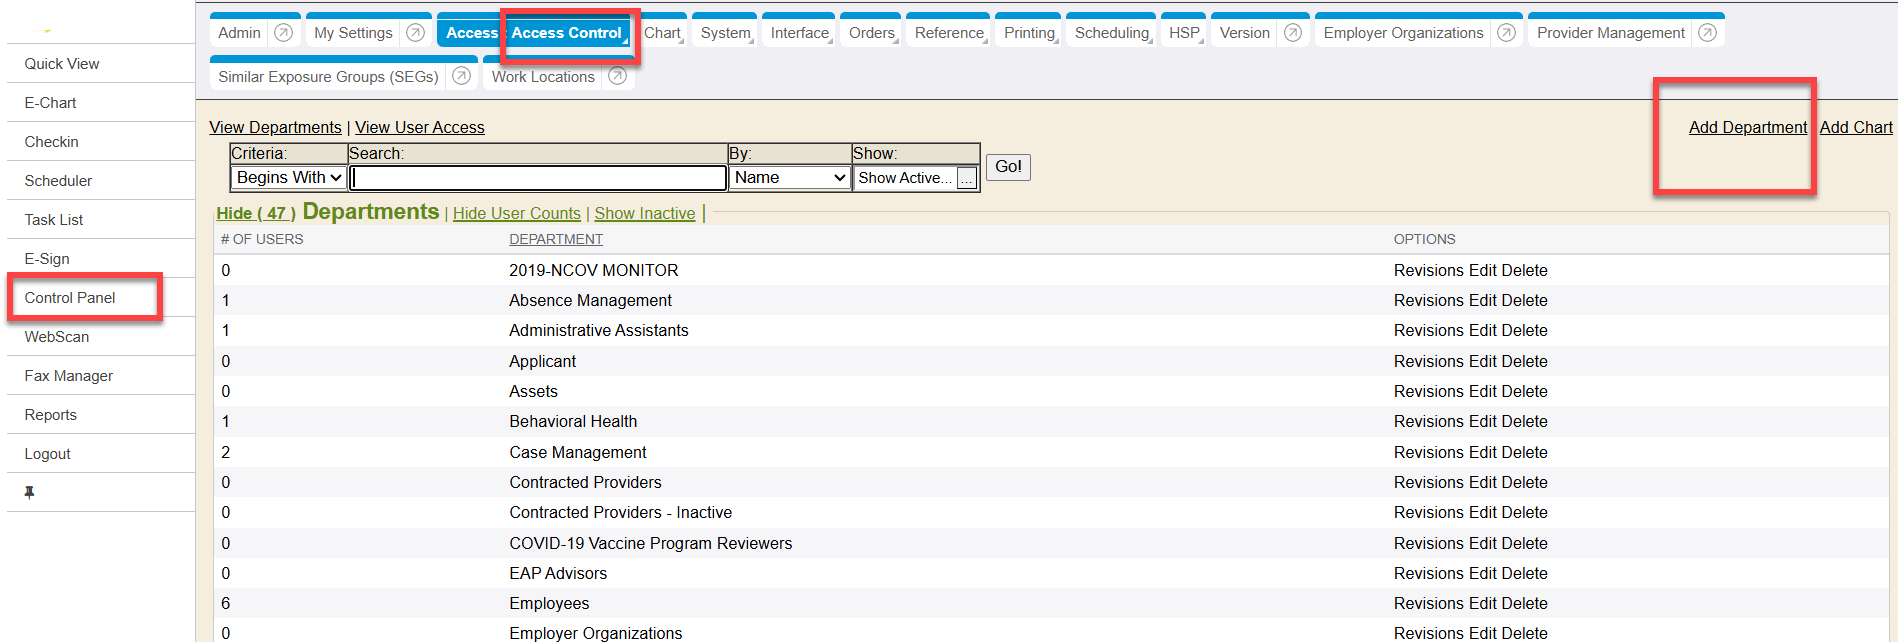Toggle Hide User Counts
The image size is (1898, 642).
pyautogui.click(x=516, y=214)
